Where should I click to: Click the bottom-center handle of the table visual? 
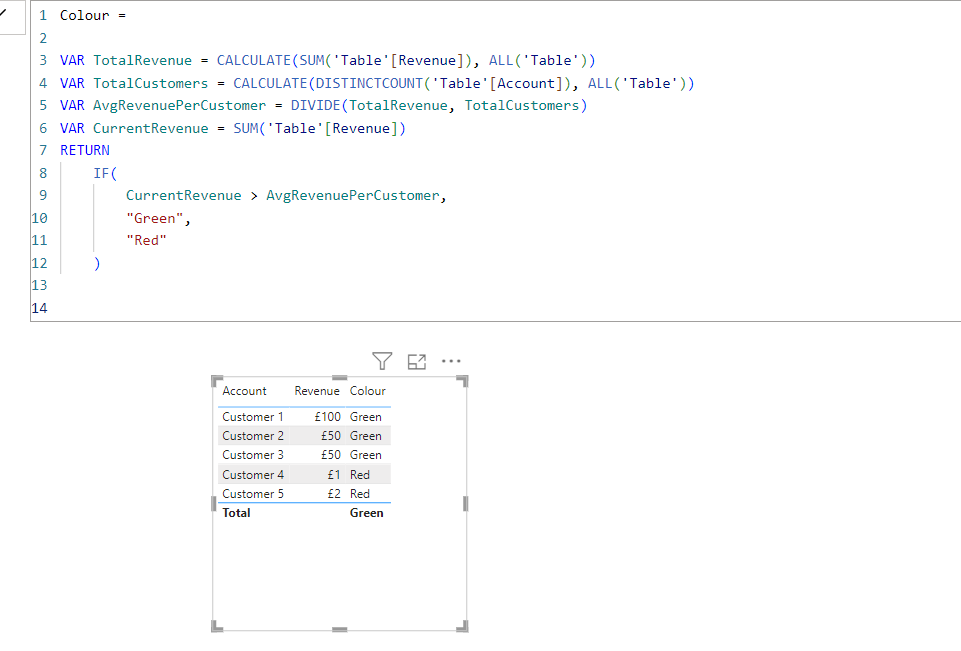click(x=340, y=630)
